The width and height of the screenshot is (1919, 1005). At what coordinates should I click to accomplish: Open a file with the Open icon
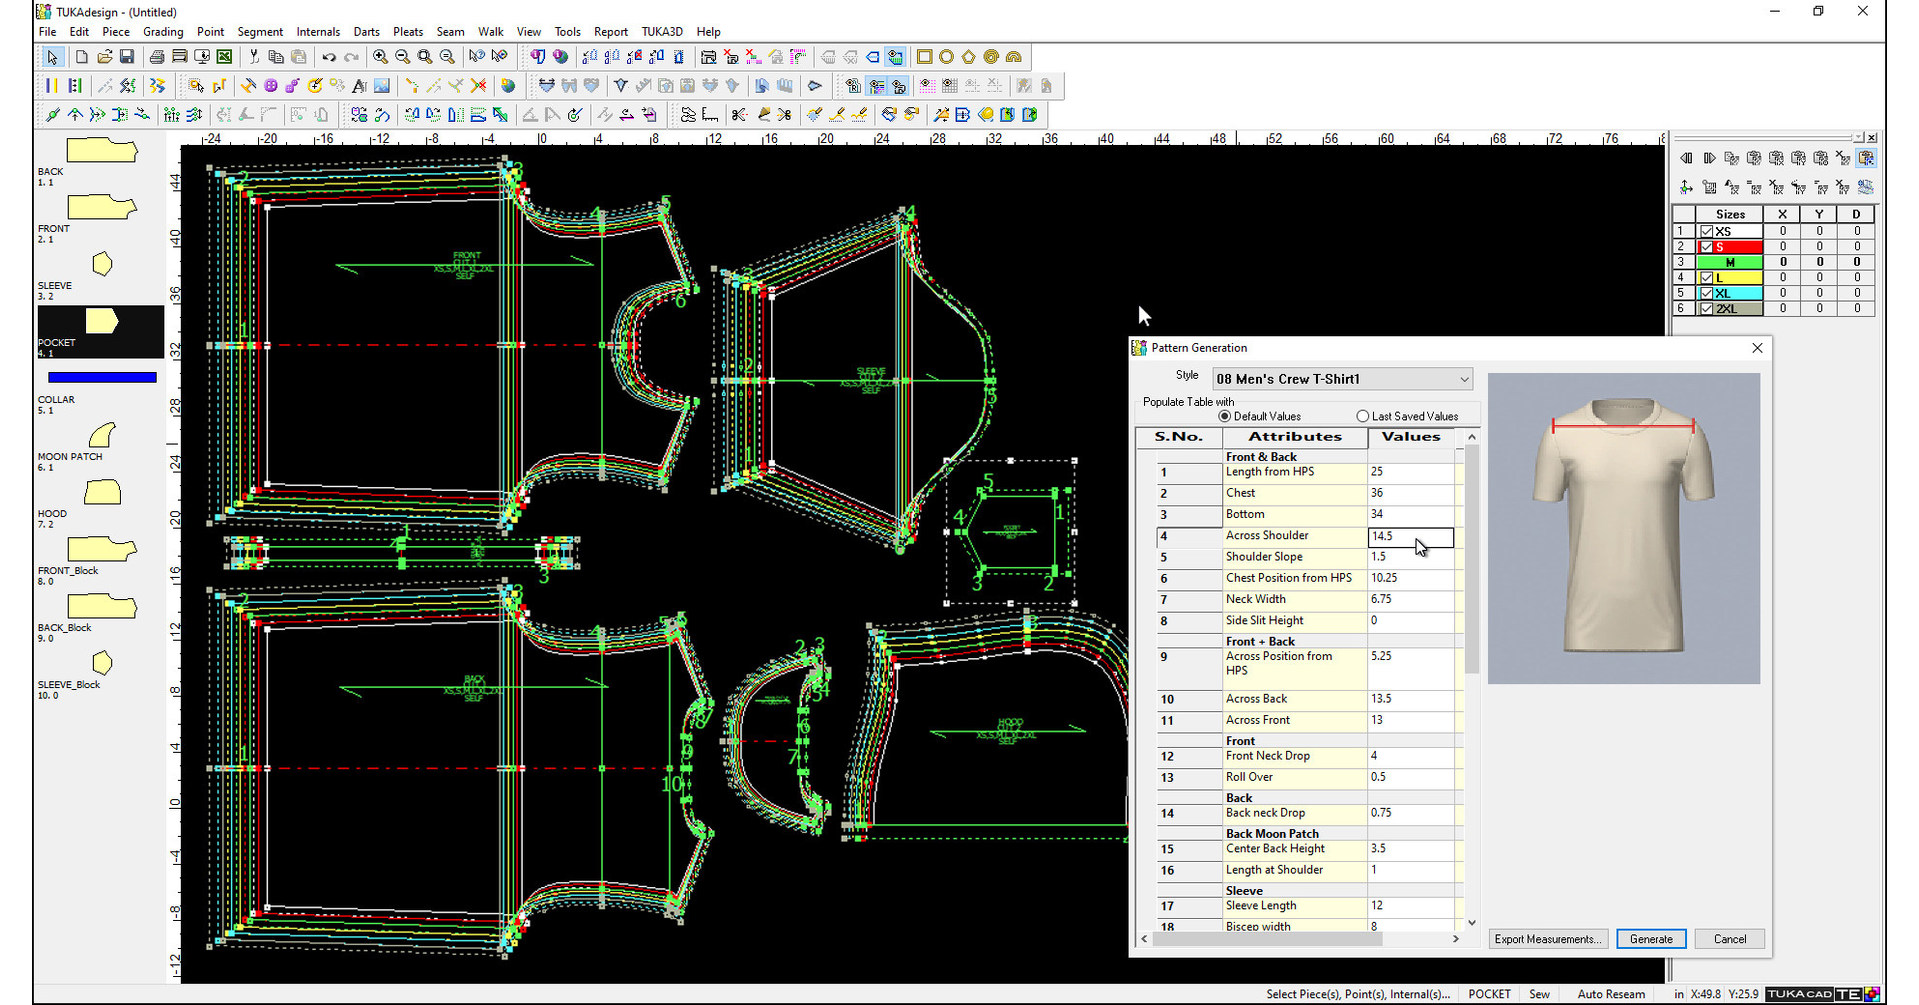pos(104,57)
